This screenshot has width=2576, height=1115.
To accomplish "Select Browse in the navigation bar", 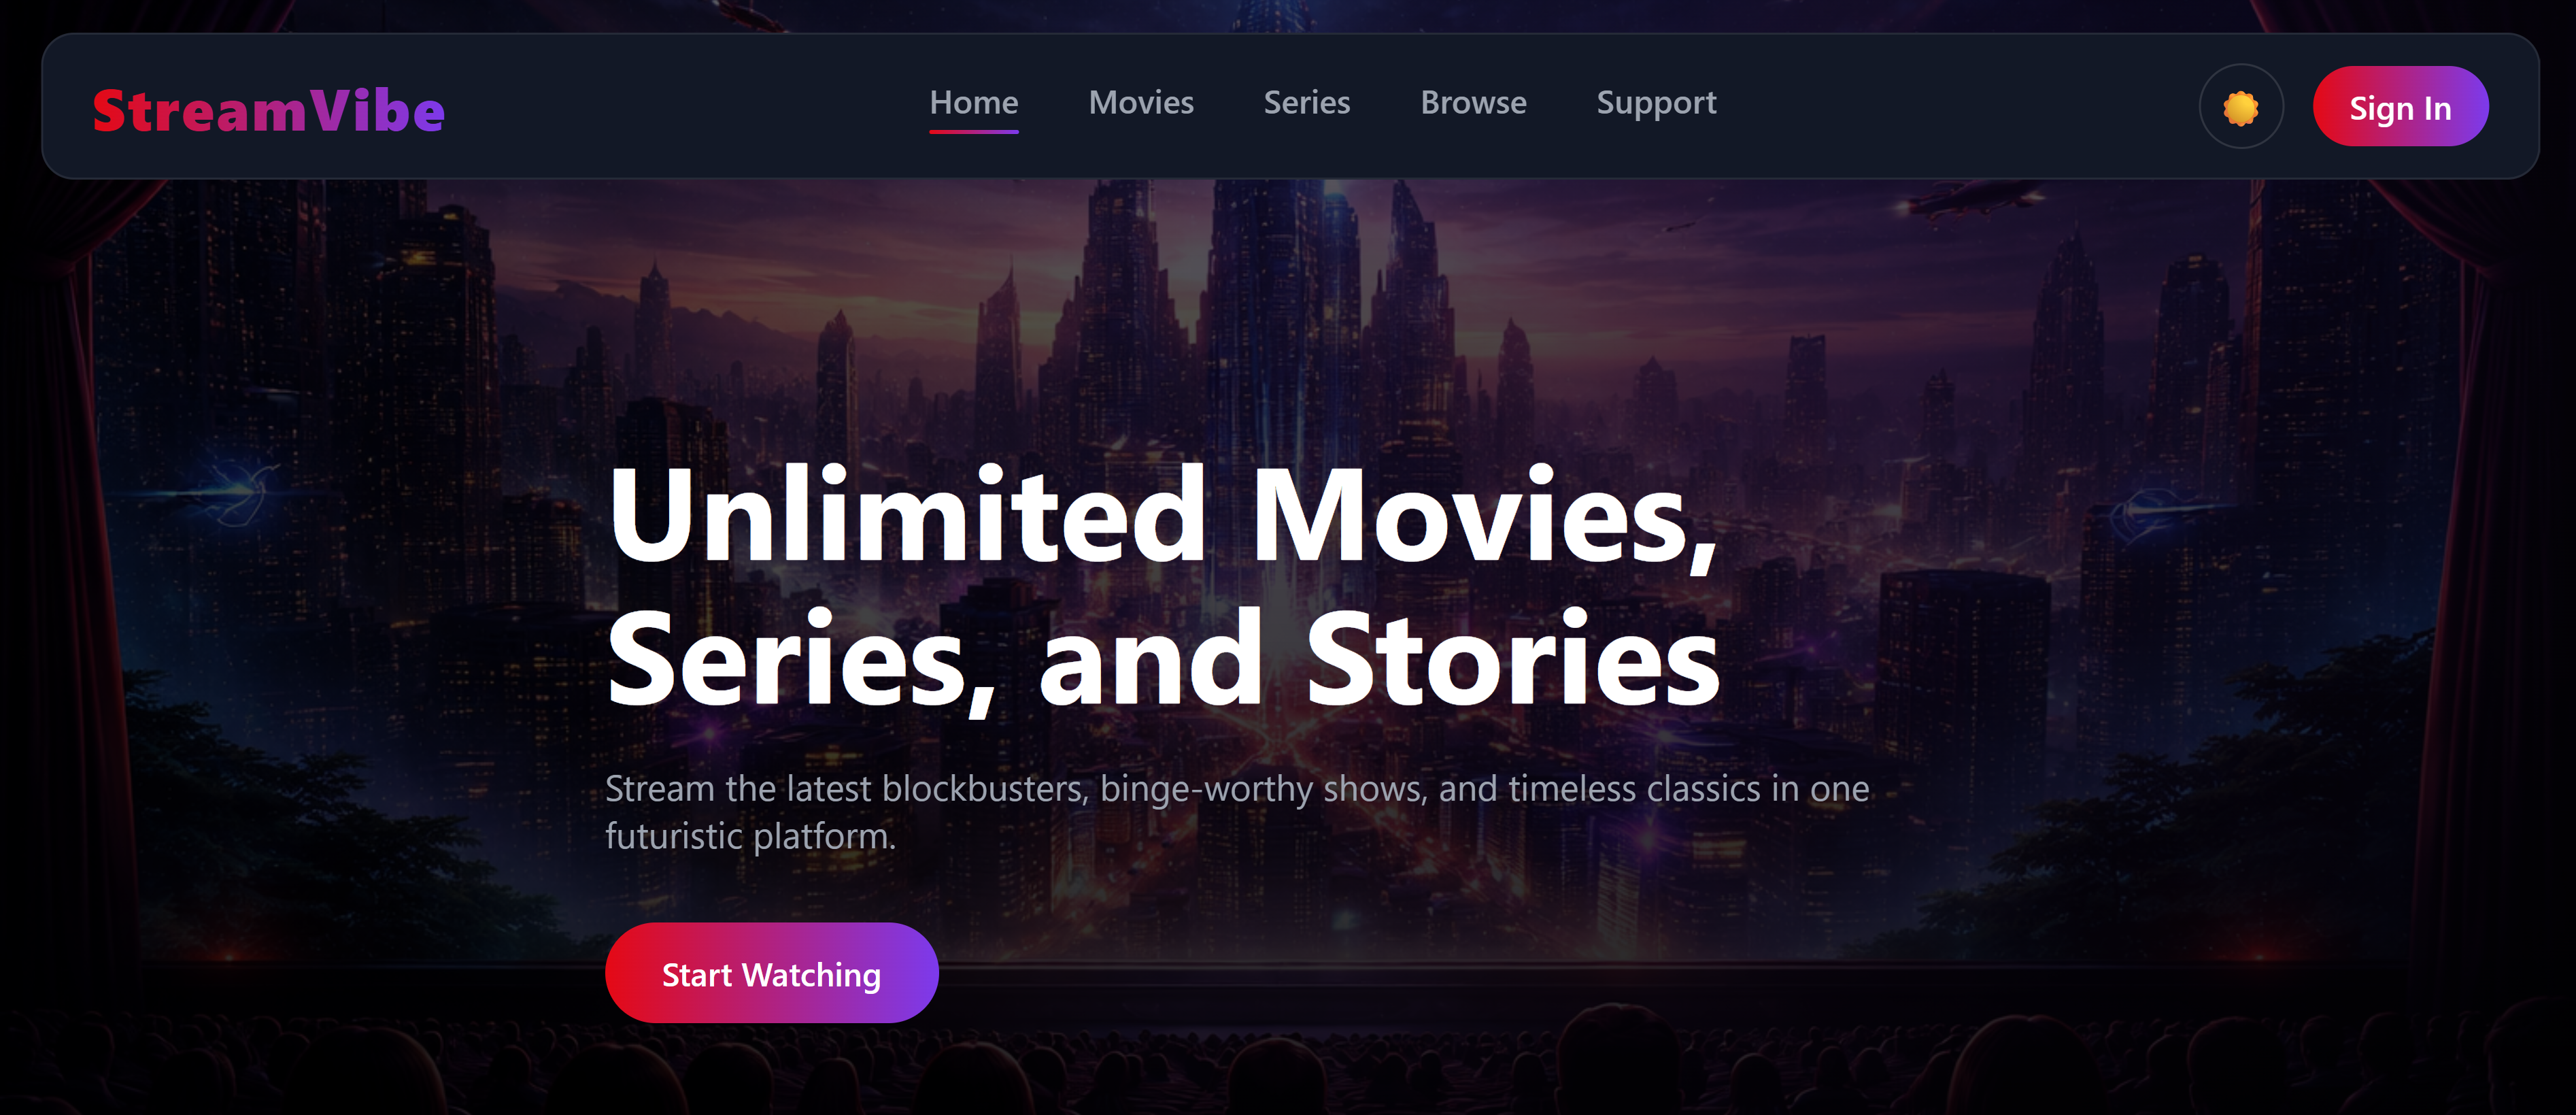I will point(1473,103).
